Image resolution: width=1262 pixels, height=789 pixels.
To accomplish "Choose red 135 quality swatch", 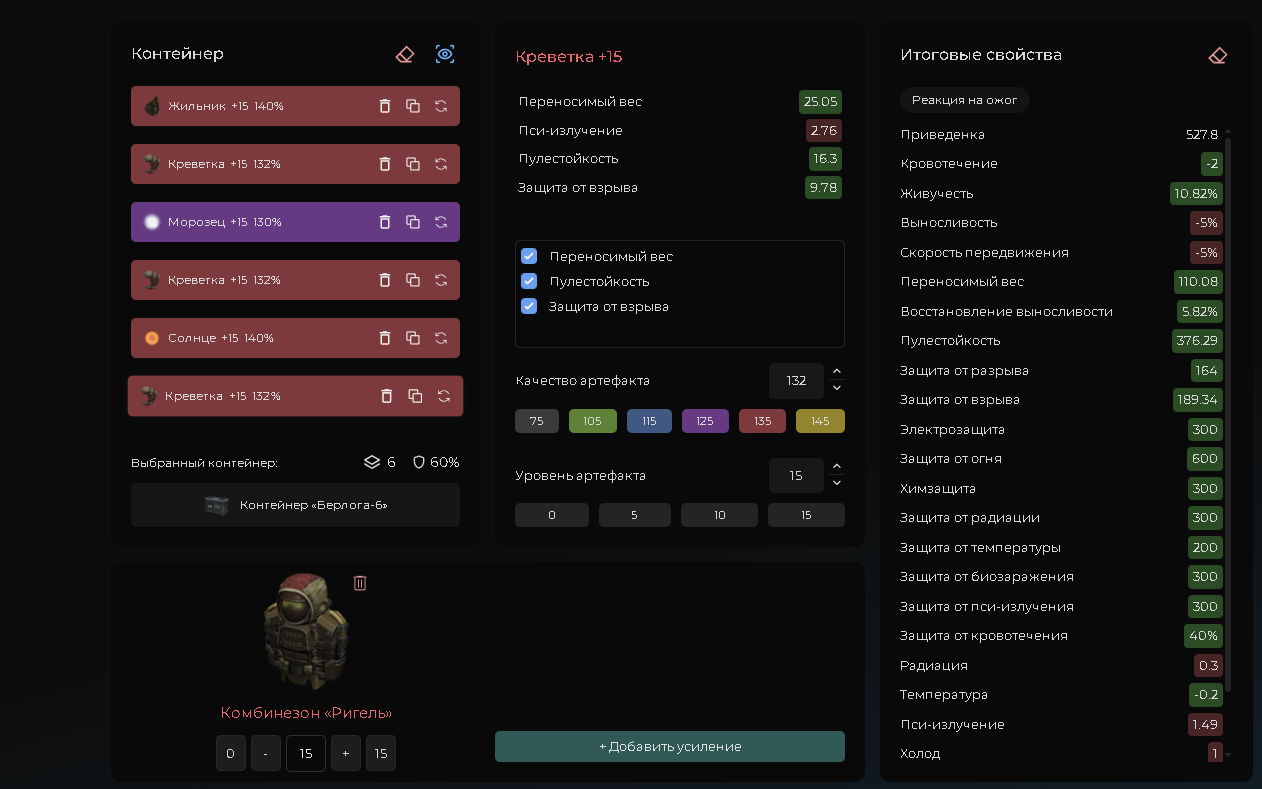I will 763,421.
